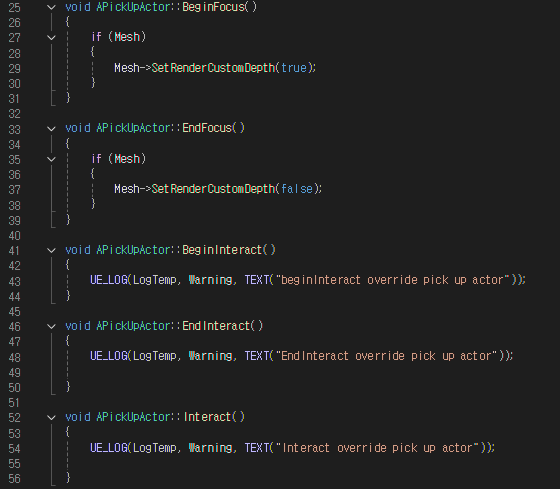Click Mesh pointer at start of line 37
The image size is (560, 489).
[x=127, y=189]
